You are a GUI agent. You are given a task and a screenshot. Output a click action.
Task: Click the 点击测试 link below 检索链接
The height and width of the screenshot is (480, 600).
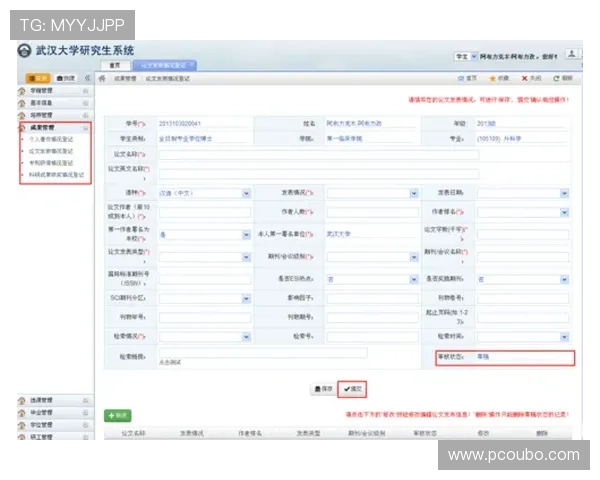[170, 362]
